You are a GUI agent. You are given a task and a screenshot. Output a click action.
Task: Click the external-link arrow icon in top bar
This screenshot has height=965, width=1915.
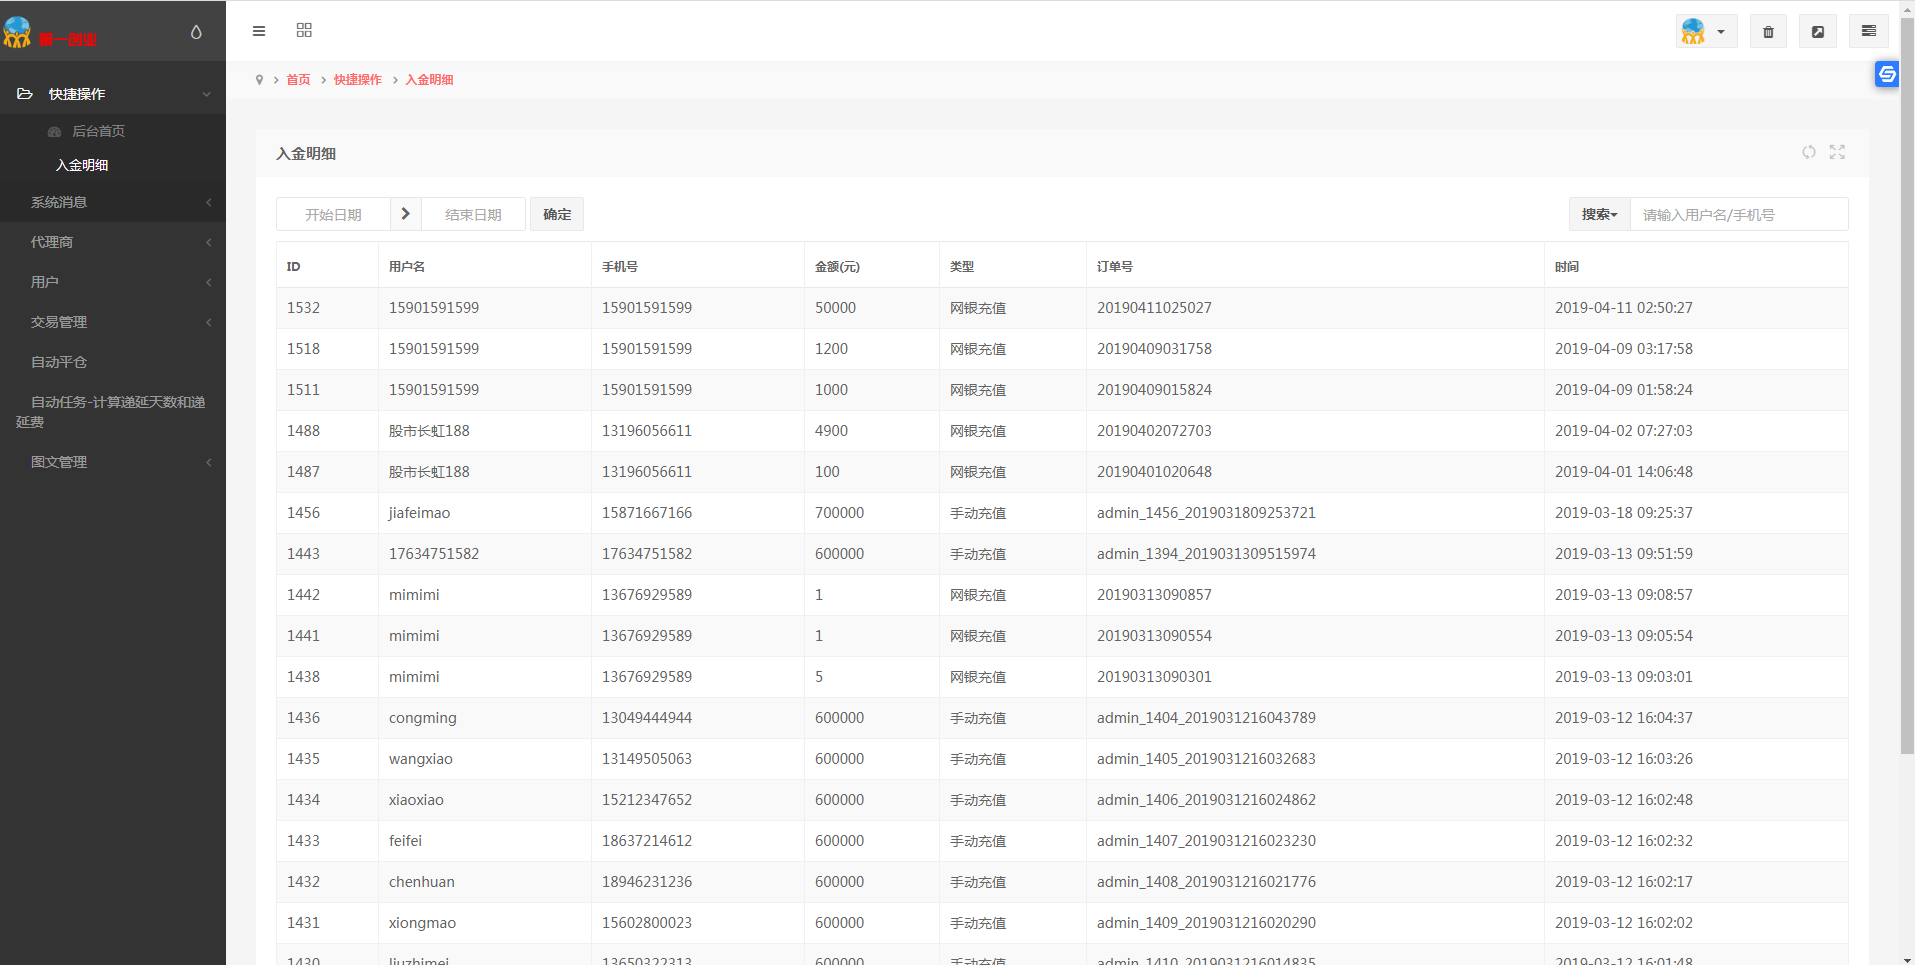(1817, 32)
